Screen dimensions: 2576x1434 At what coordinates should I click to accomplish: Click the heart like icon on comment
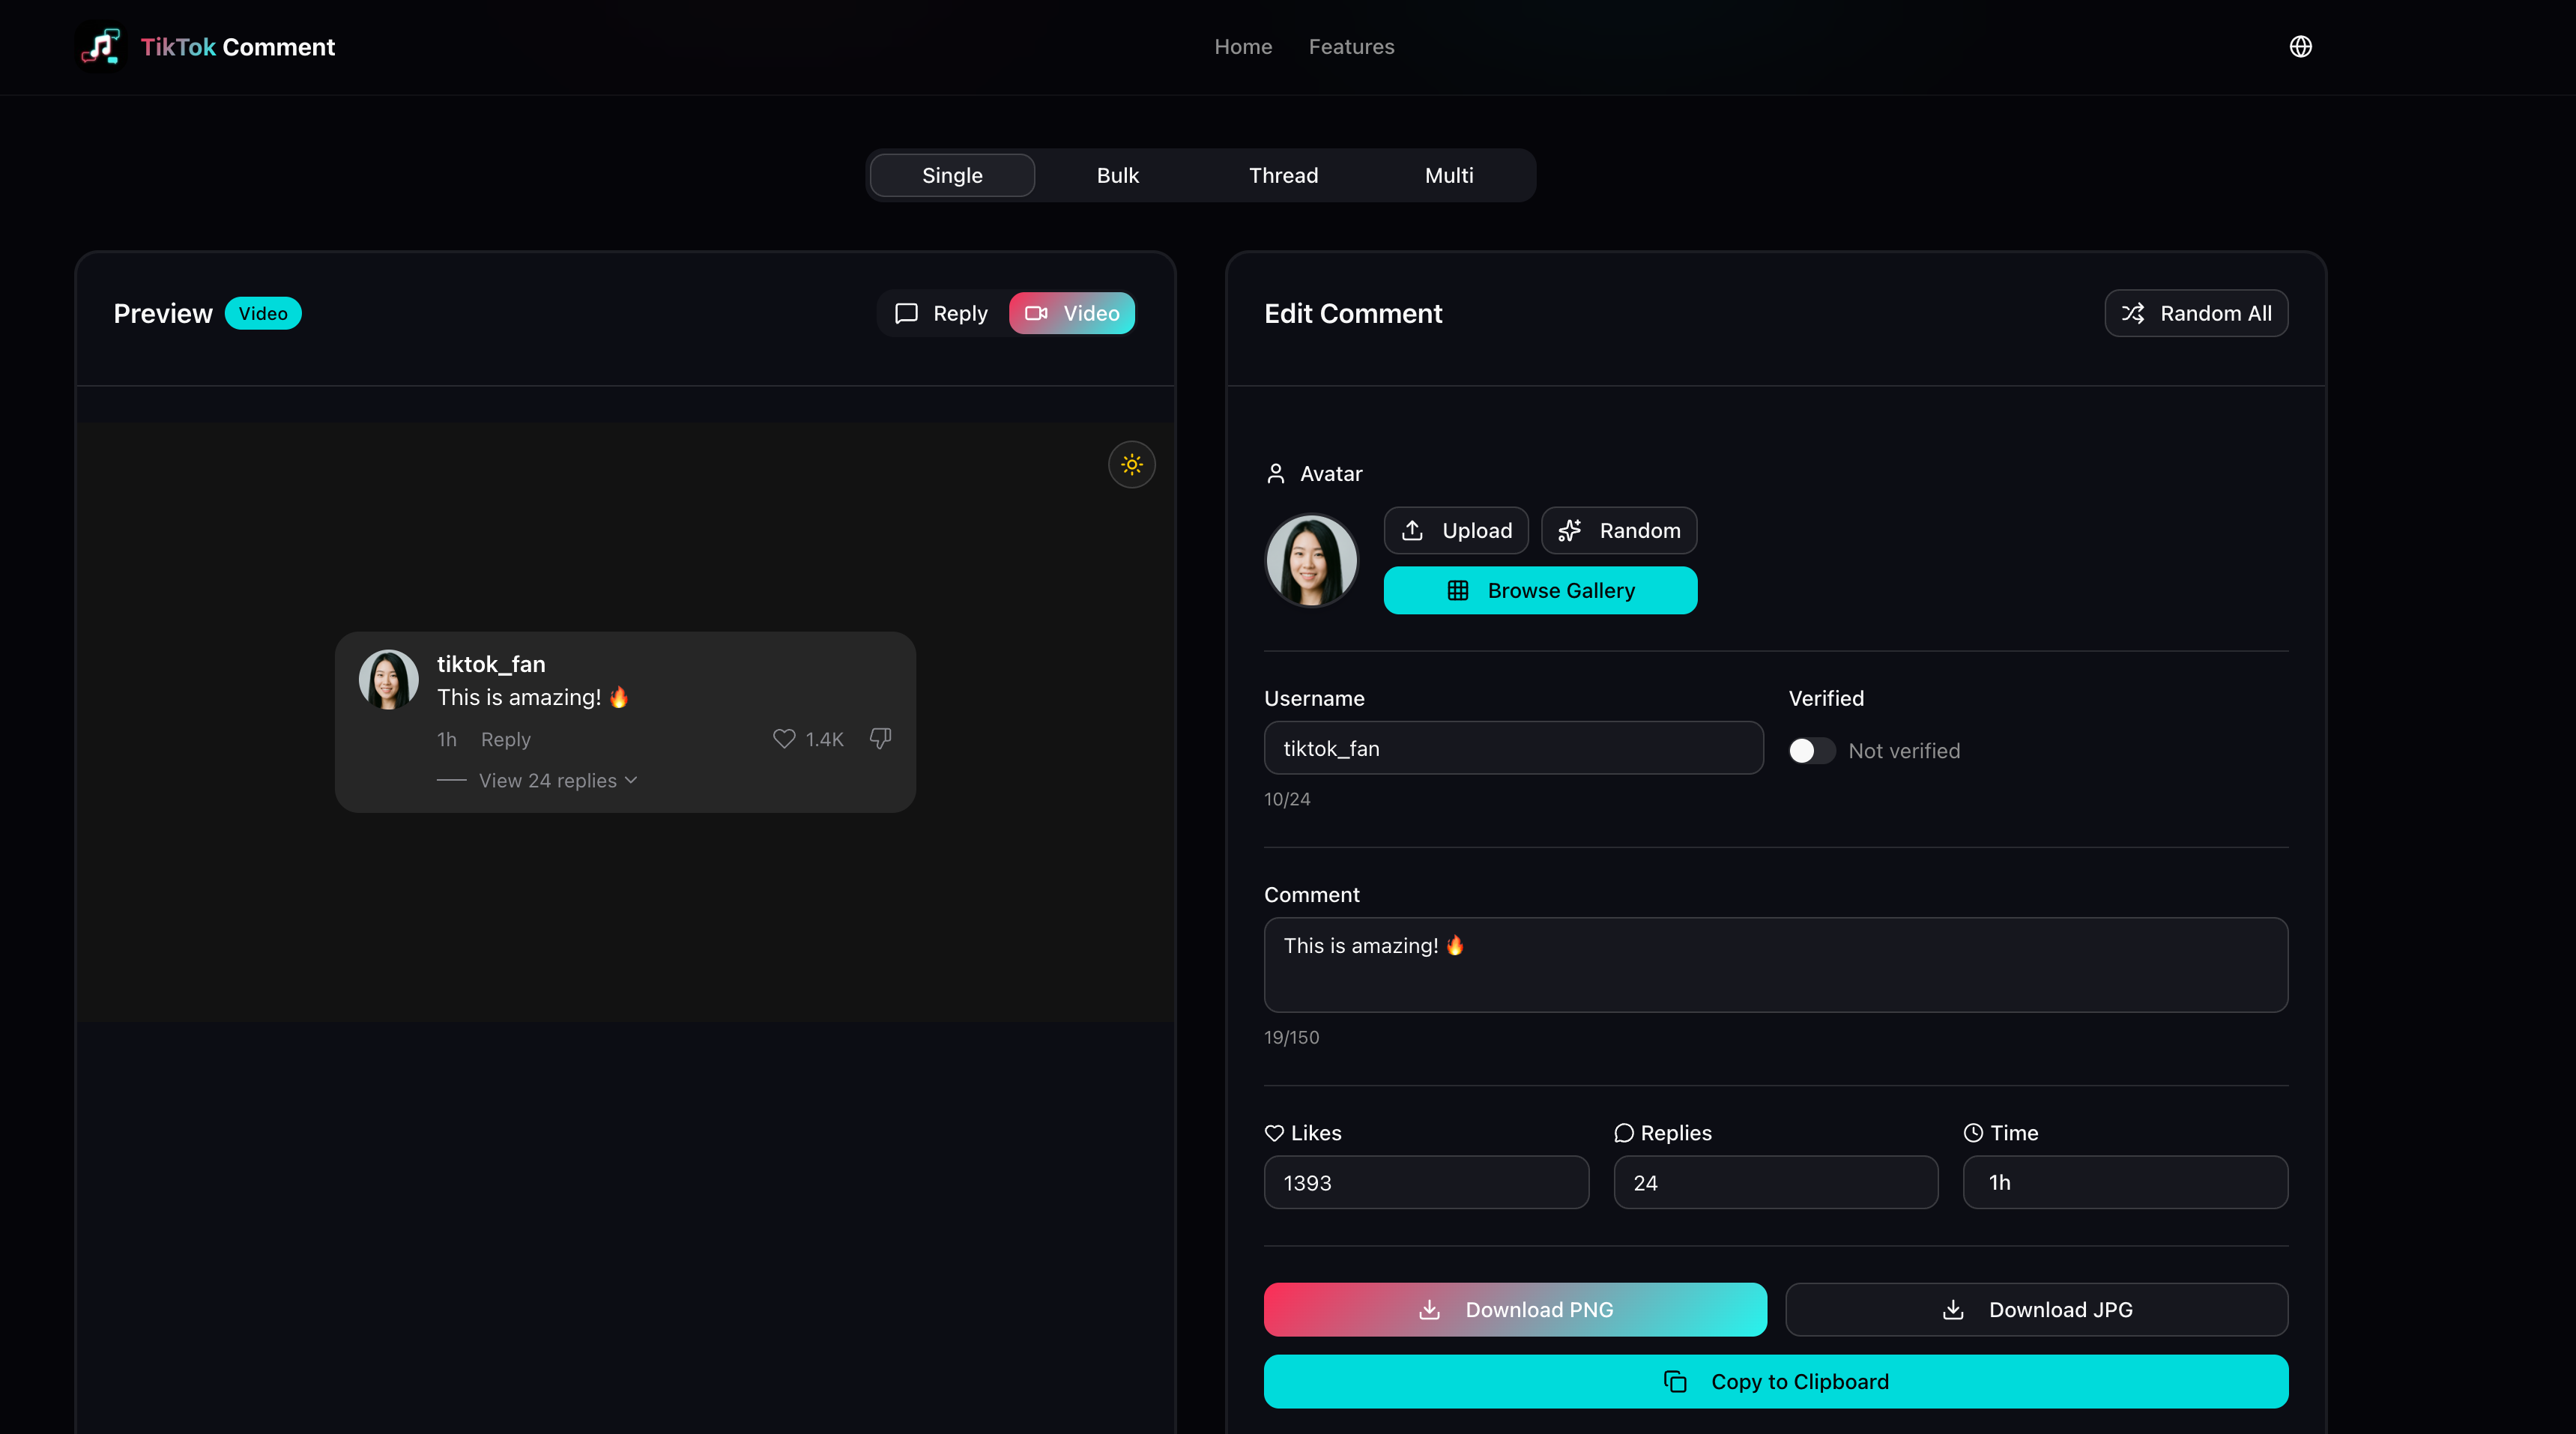click(x=784, y=739)
